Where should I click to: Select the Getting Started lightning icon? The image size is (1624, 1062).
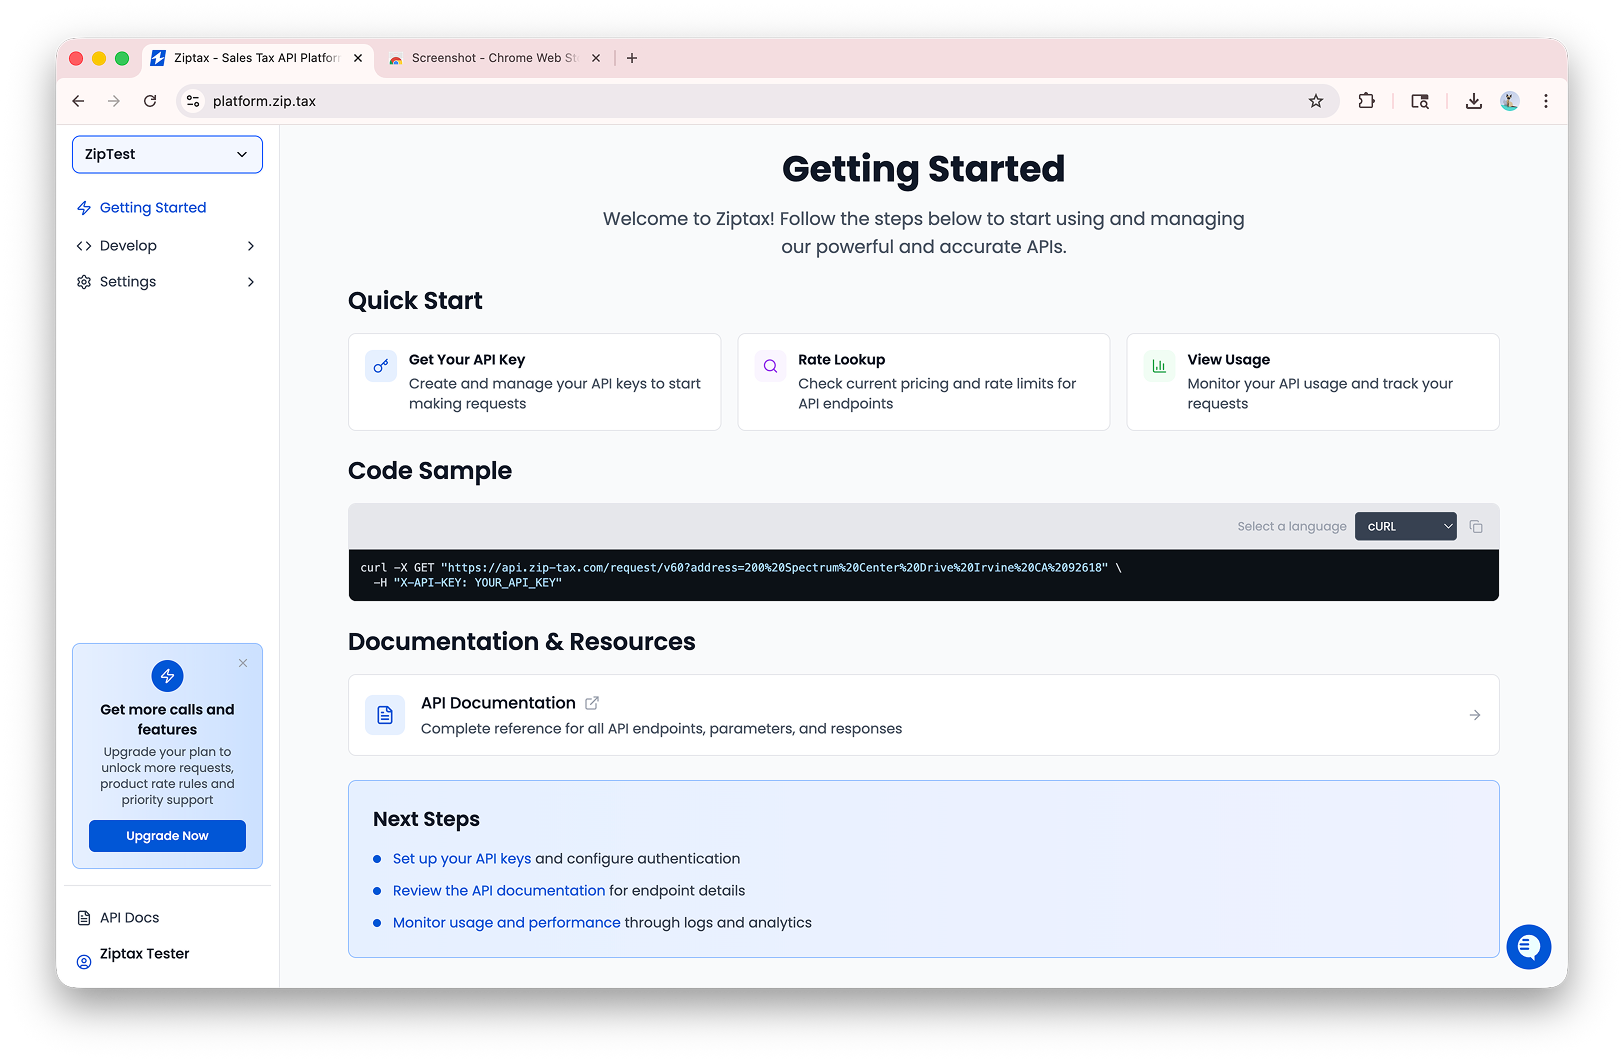(x=84, y=207)
